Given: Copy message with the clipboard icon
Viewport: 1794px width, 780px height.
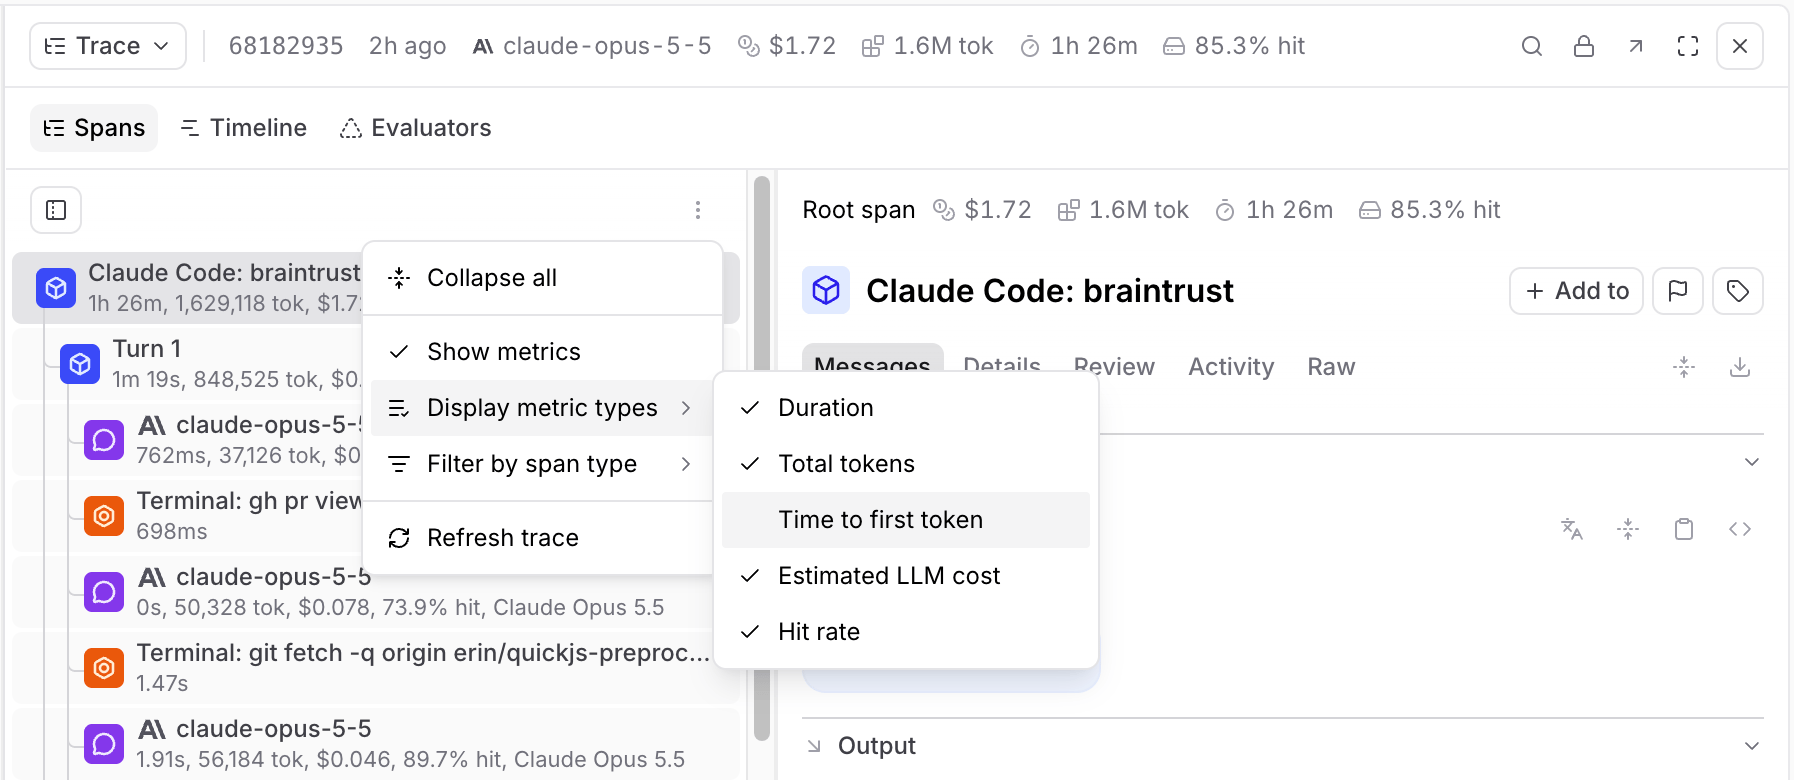Looking at the screenshot, I should (1684, 529).
